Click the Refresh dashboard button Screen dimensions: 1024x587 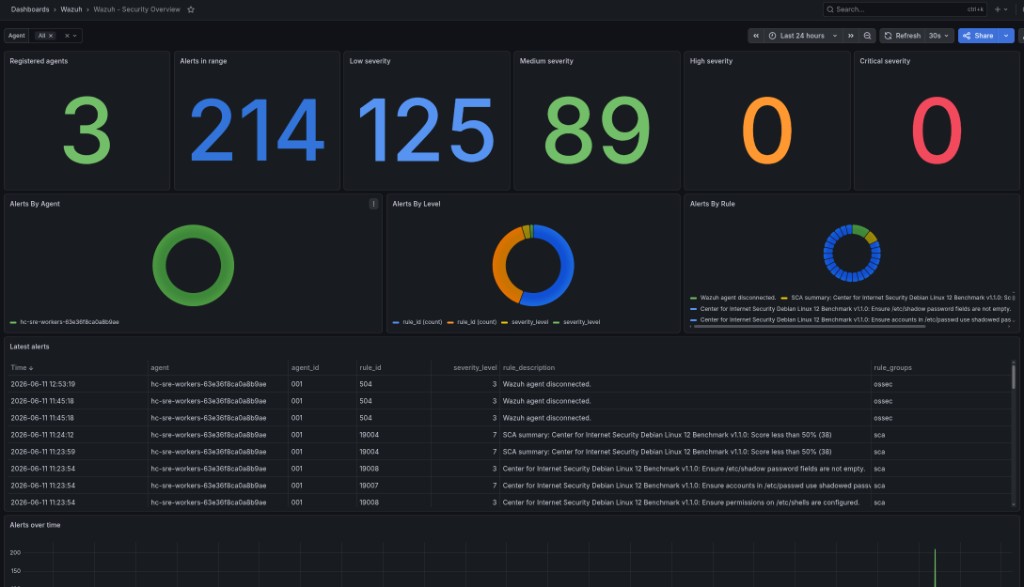[x=902, y=36]
